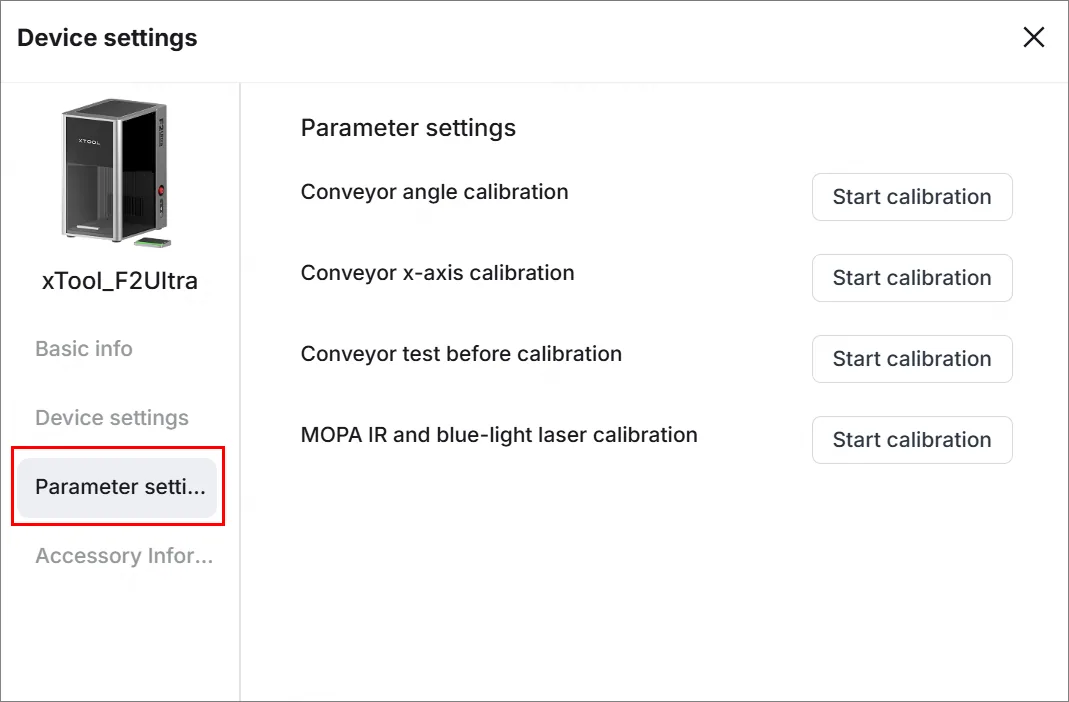Click the Parameter settings heading
The width and height of the screenshot is (1069, 702).
pos(408,128)
